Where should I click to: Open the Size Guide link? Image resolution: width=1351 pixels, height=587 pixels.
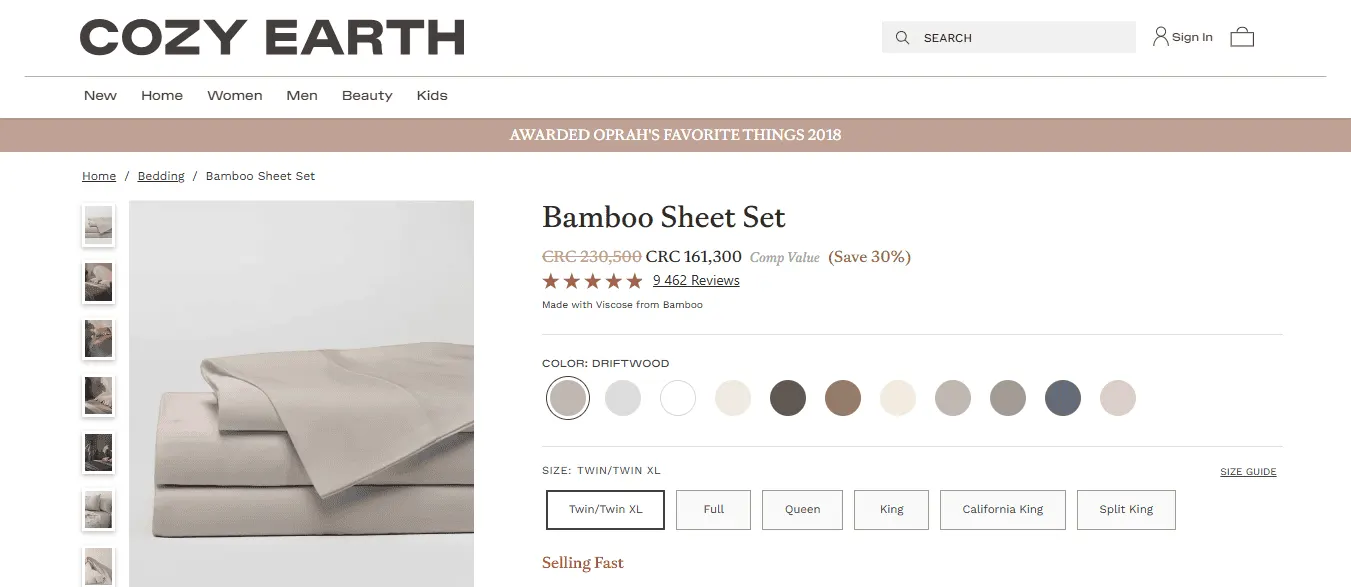pos(1248,472)
